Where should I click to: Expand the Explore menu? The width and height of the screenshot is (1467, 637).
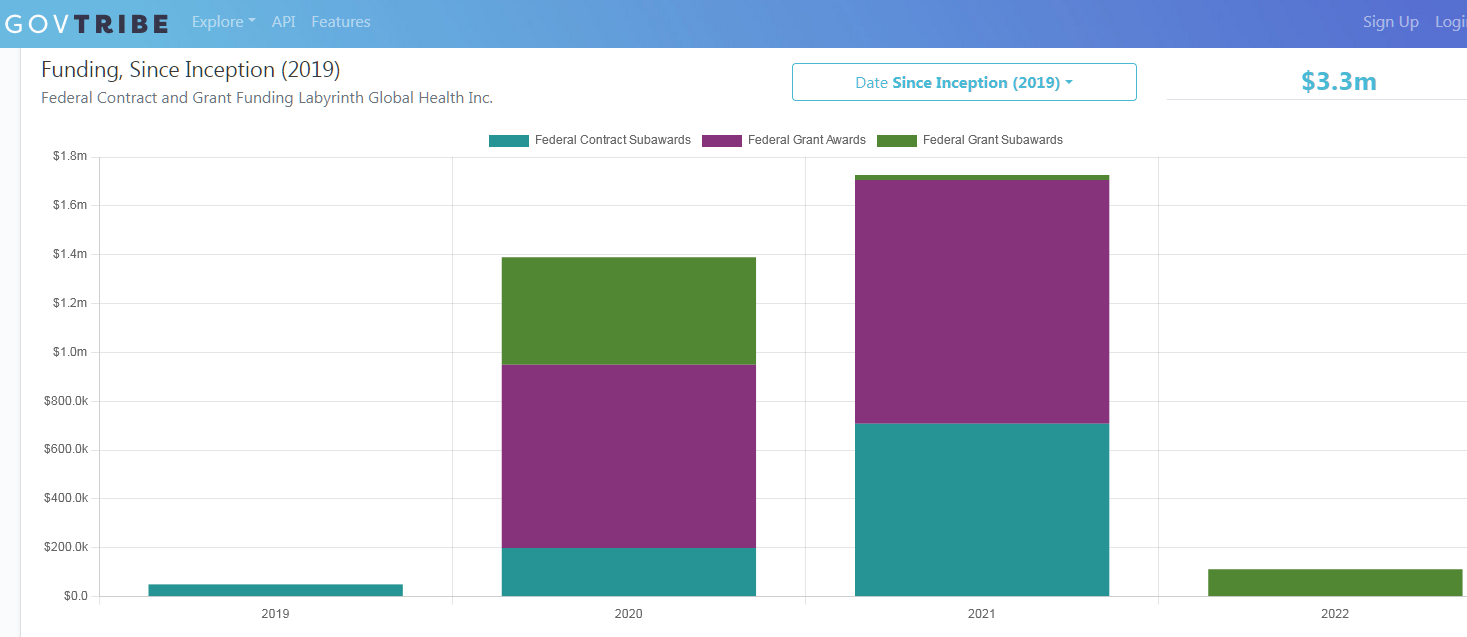click(223, 22)
